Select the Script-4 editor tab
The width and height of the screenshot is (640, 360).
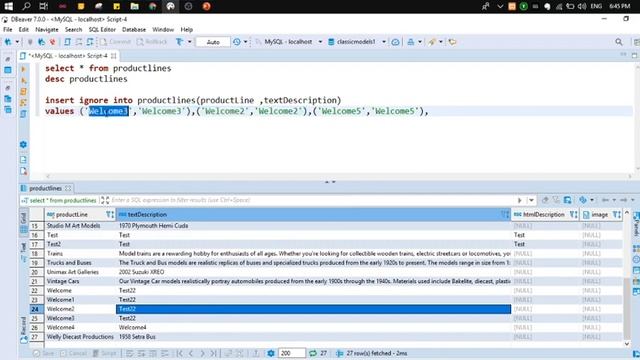[x=68, y=56]
